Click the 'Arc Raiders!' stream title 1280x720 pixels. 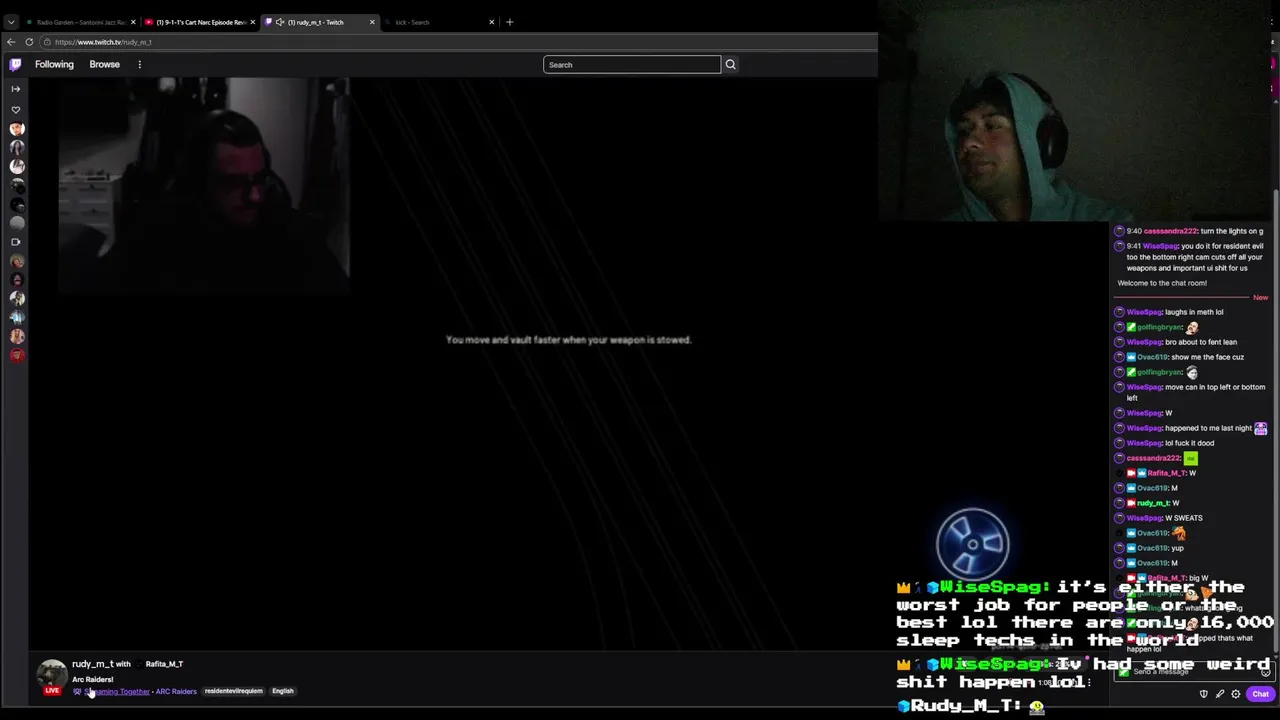pos(92,679)
